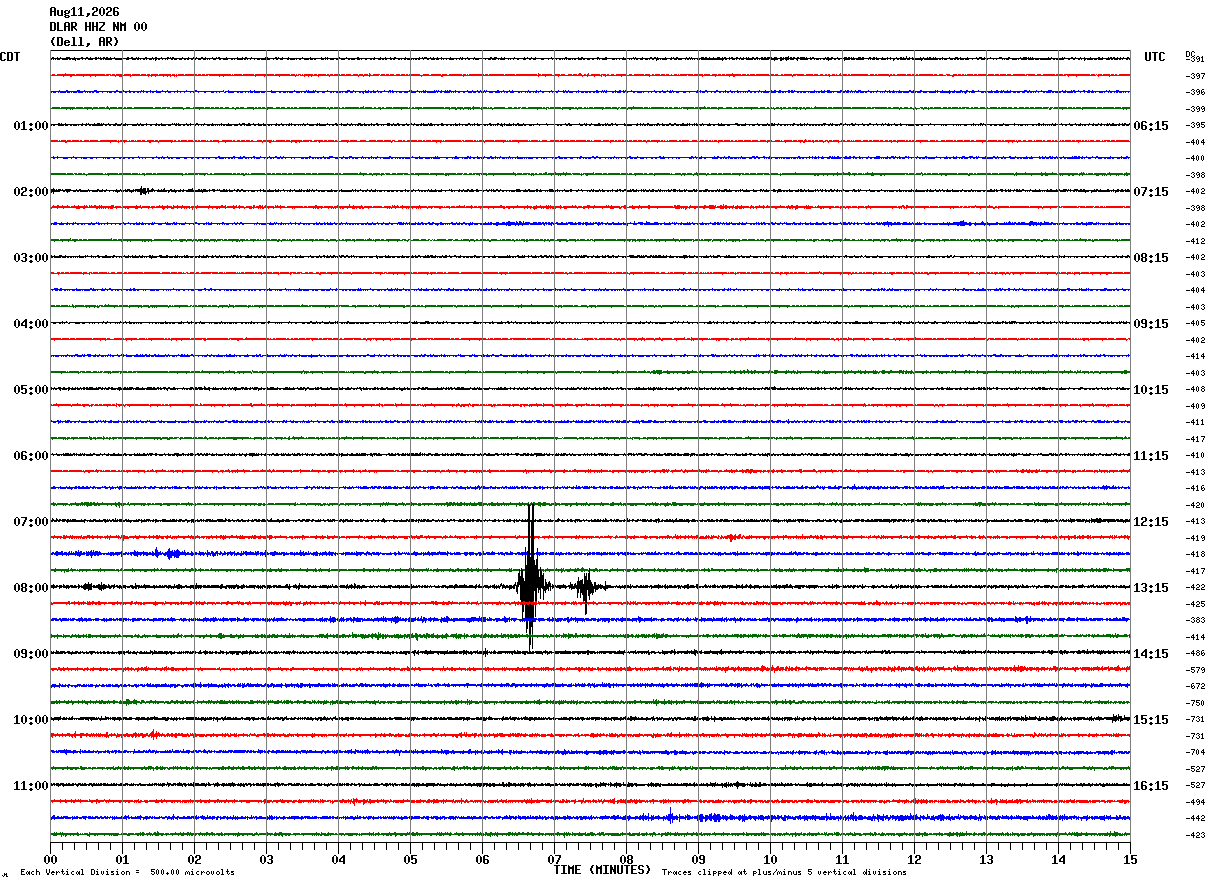Select the 16:15 UTC time label
1210x886 pixels.
[1150, 785]
